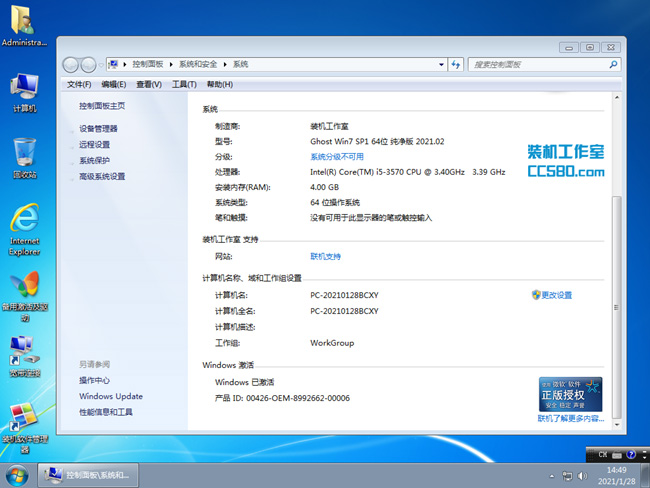Click the 更改设置 link
This screenshot has height=488, width=650.
557,295
